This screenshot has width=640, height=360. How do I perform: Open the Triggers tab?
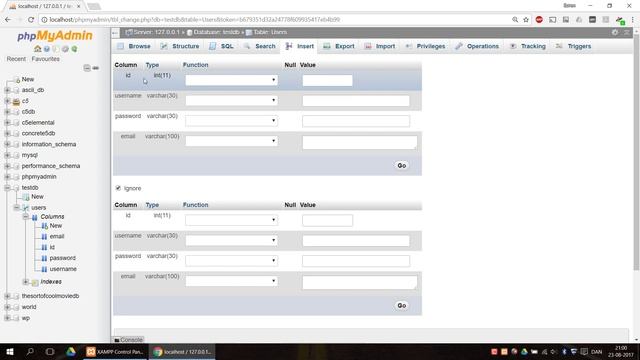point(573,47)
